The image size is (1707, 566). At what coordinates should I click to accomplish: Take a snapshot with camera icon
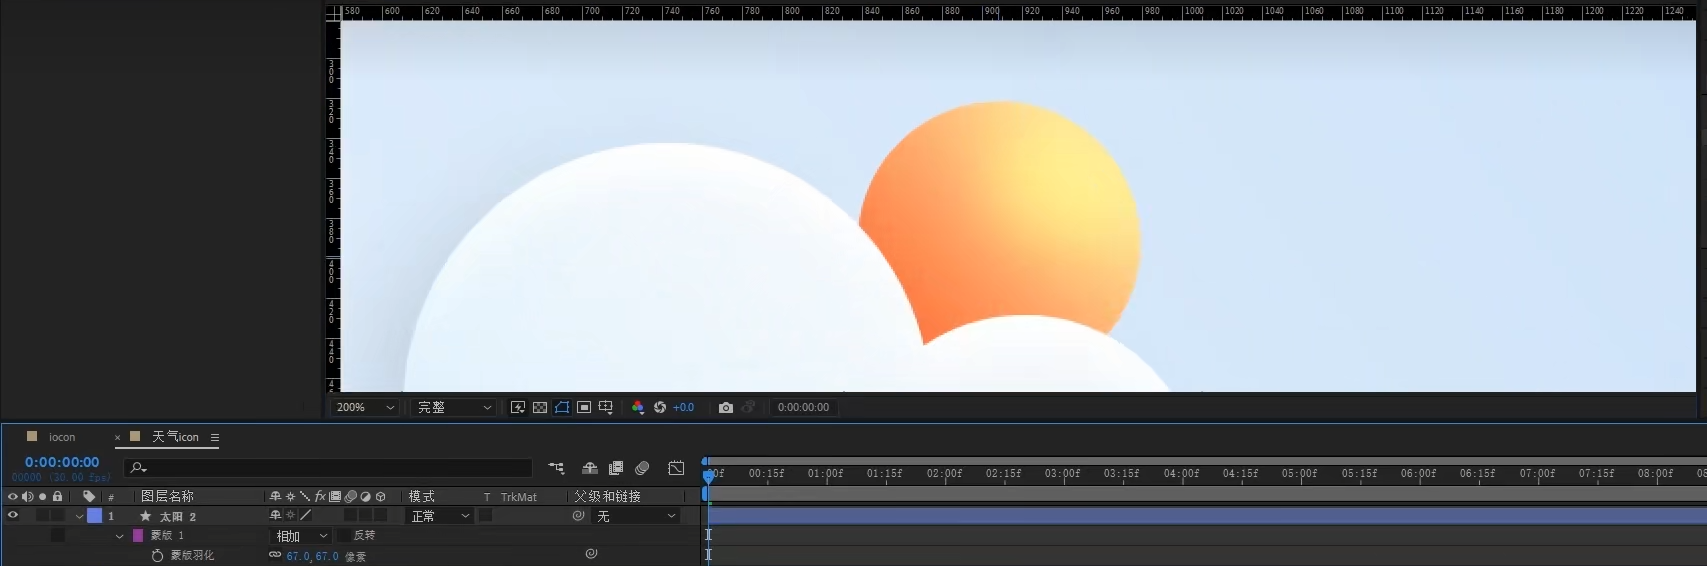(x=726, y=407)
